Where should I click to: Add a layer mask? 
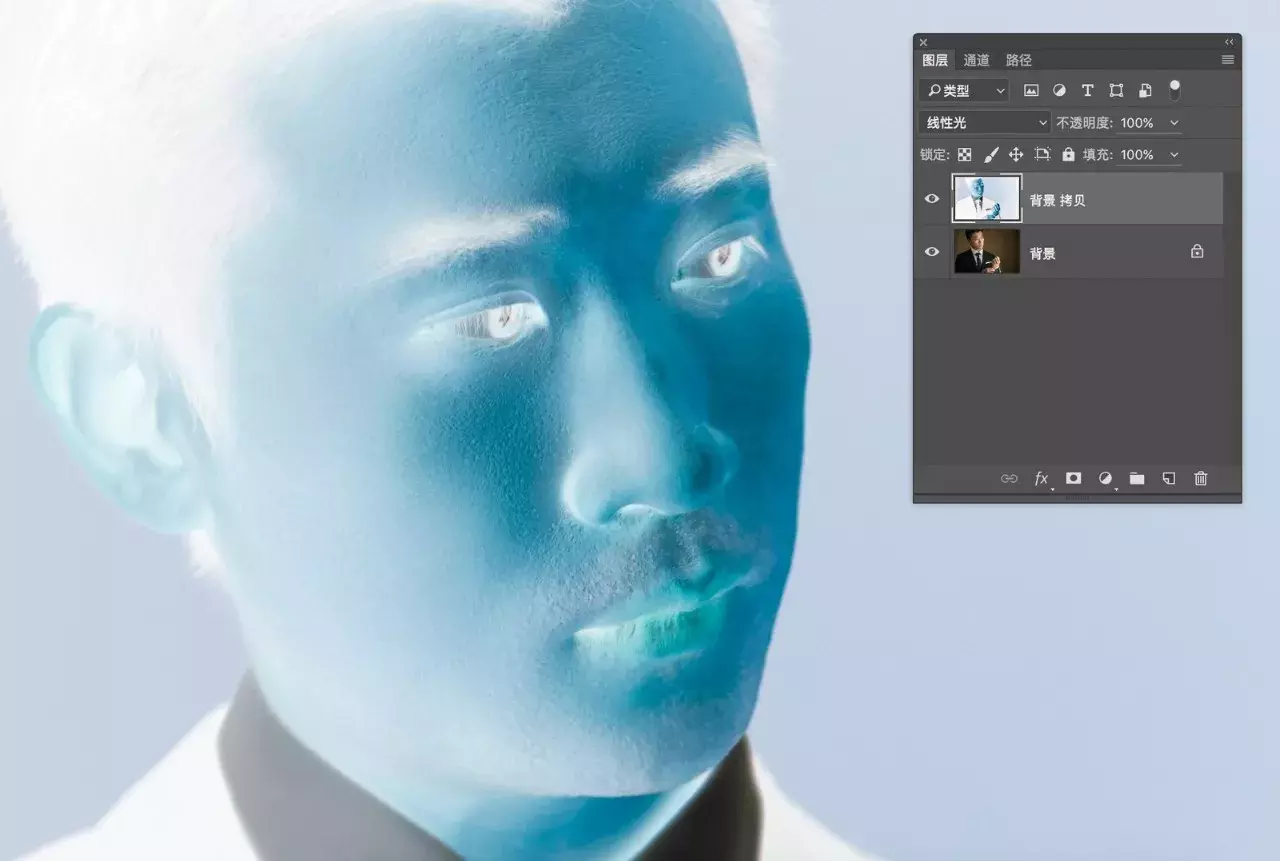pos(1073,479)
